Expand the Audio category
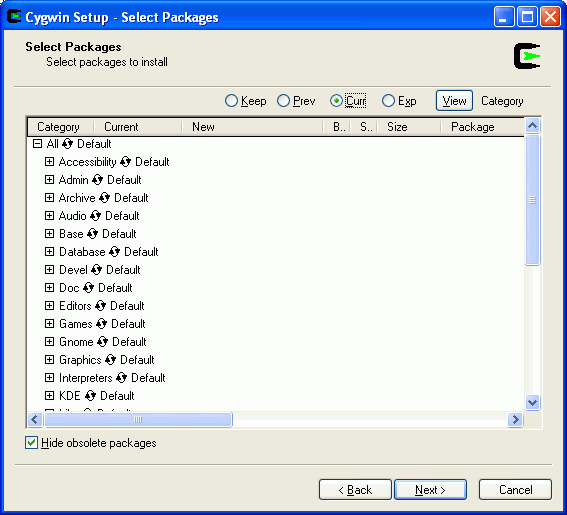567x515 pixels. 49,216
